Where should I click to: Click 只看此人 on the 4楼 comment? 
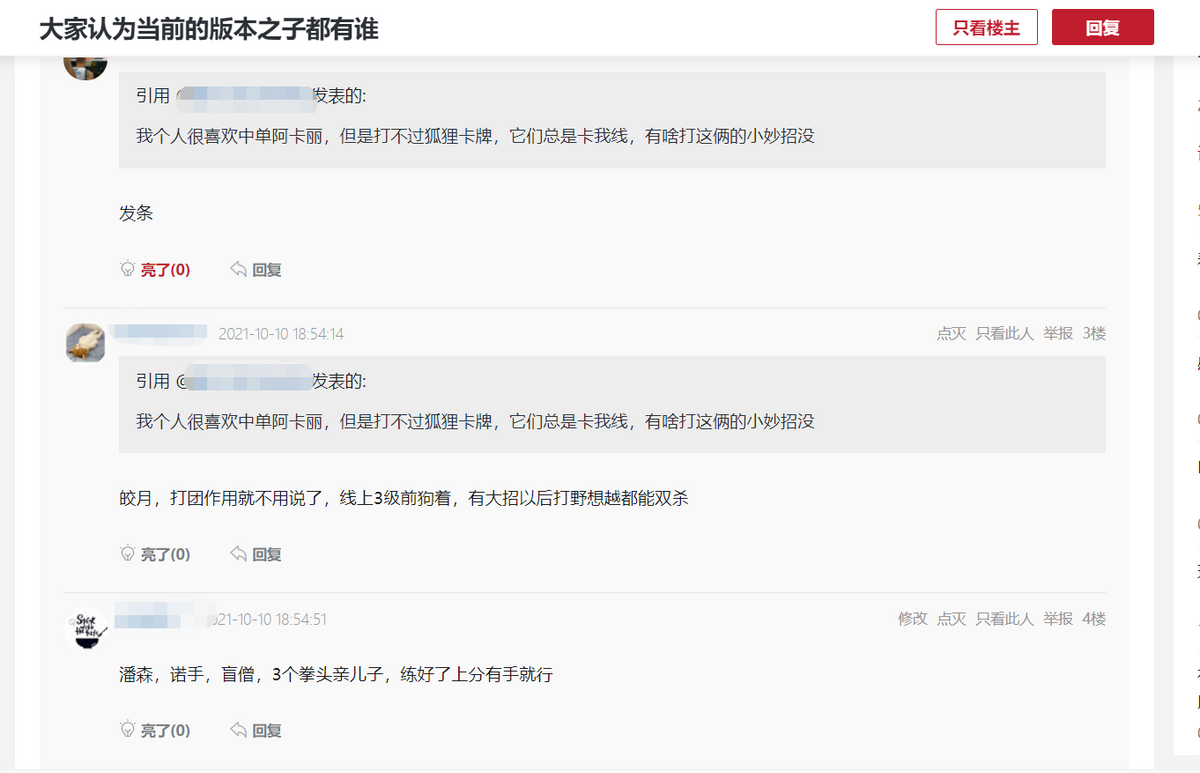tap(1005, 619)
